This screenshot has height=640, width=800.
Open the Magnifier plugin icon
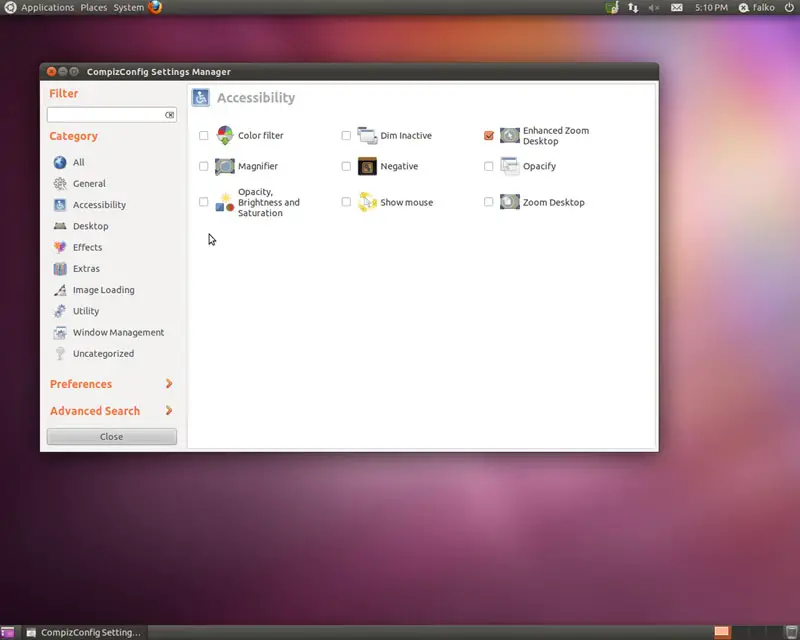tap(224, 166)
